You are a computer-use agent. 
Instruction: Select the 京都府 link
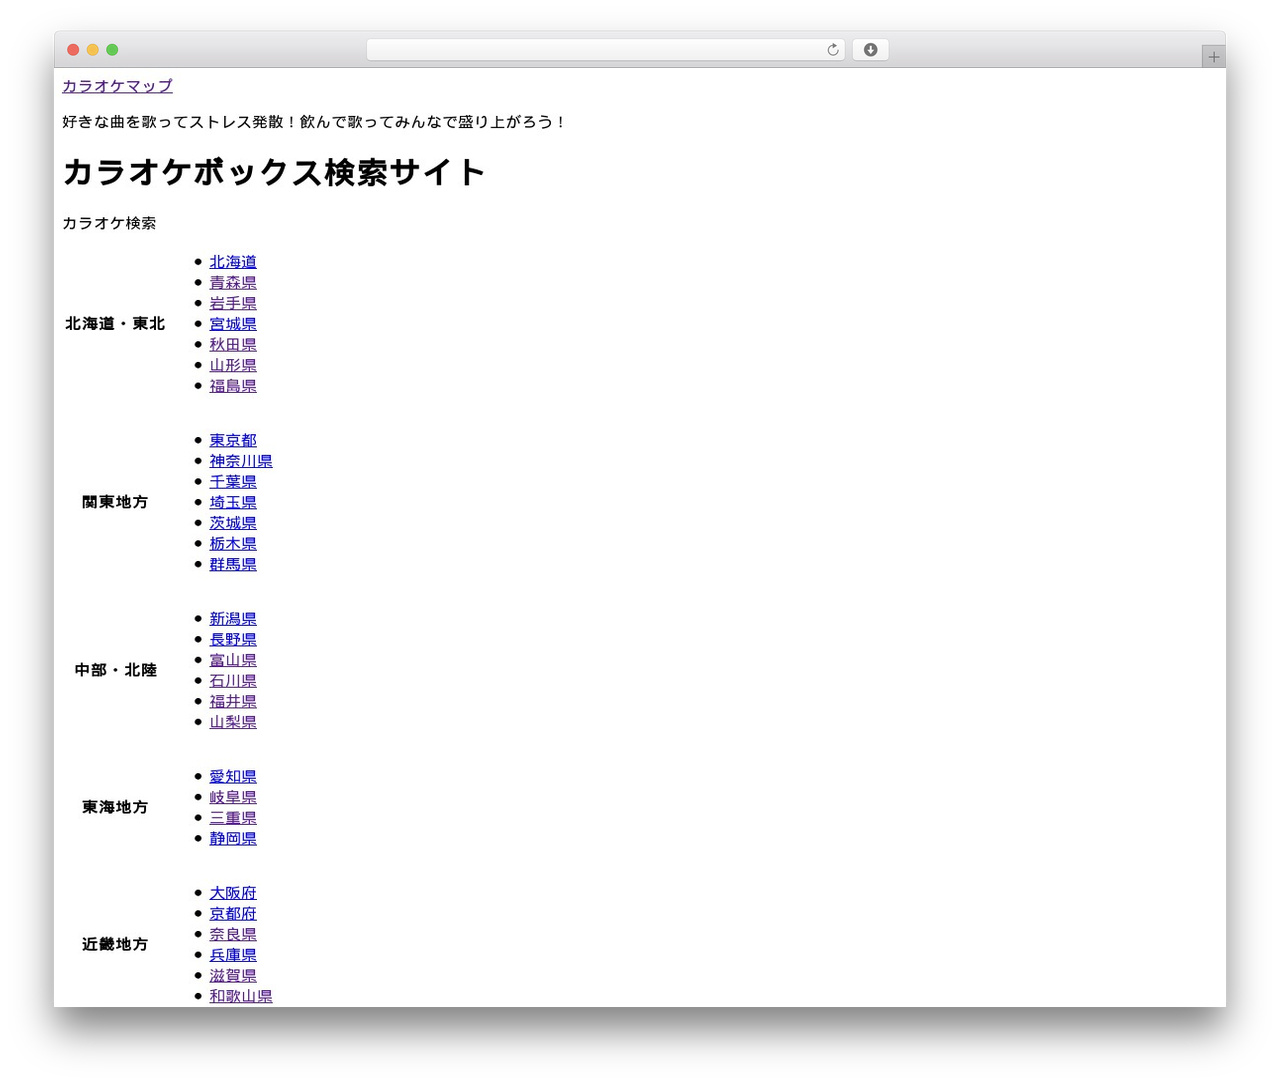tap(233, 914)
